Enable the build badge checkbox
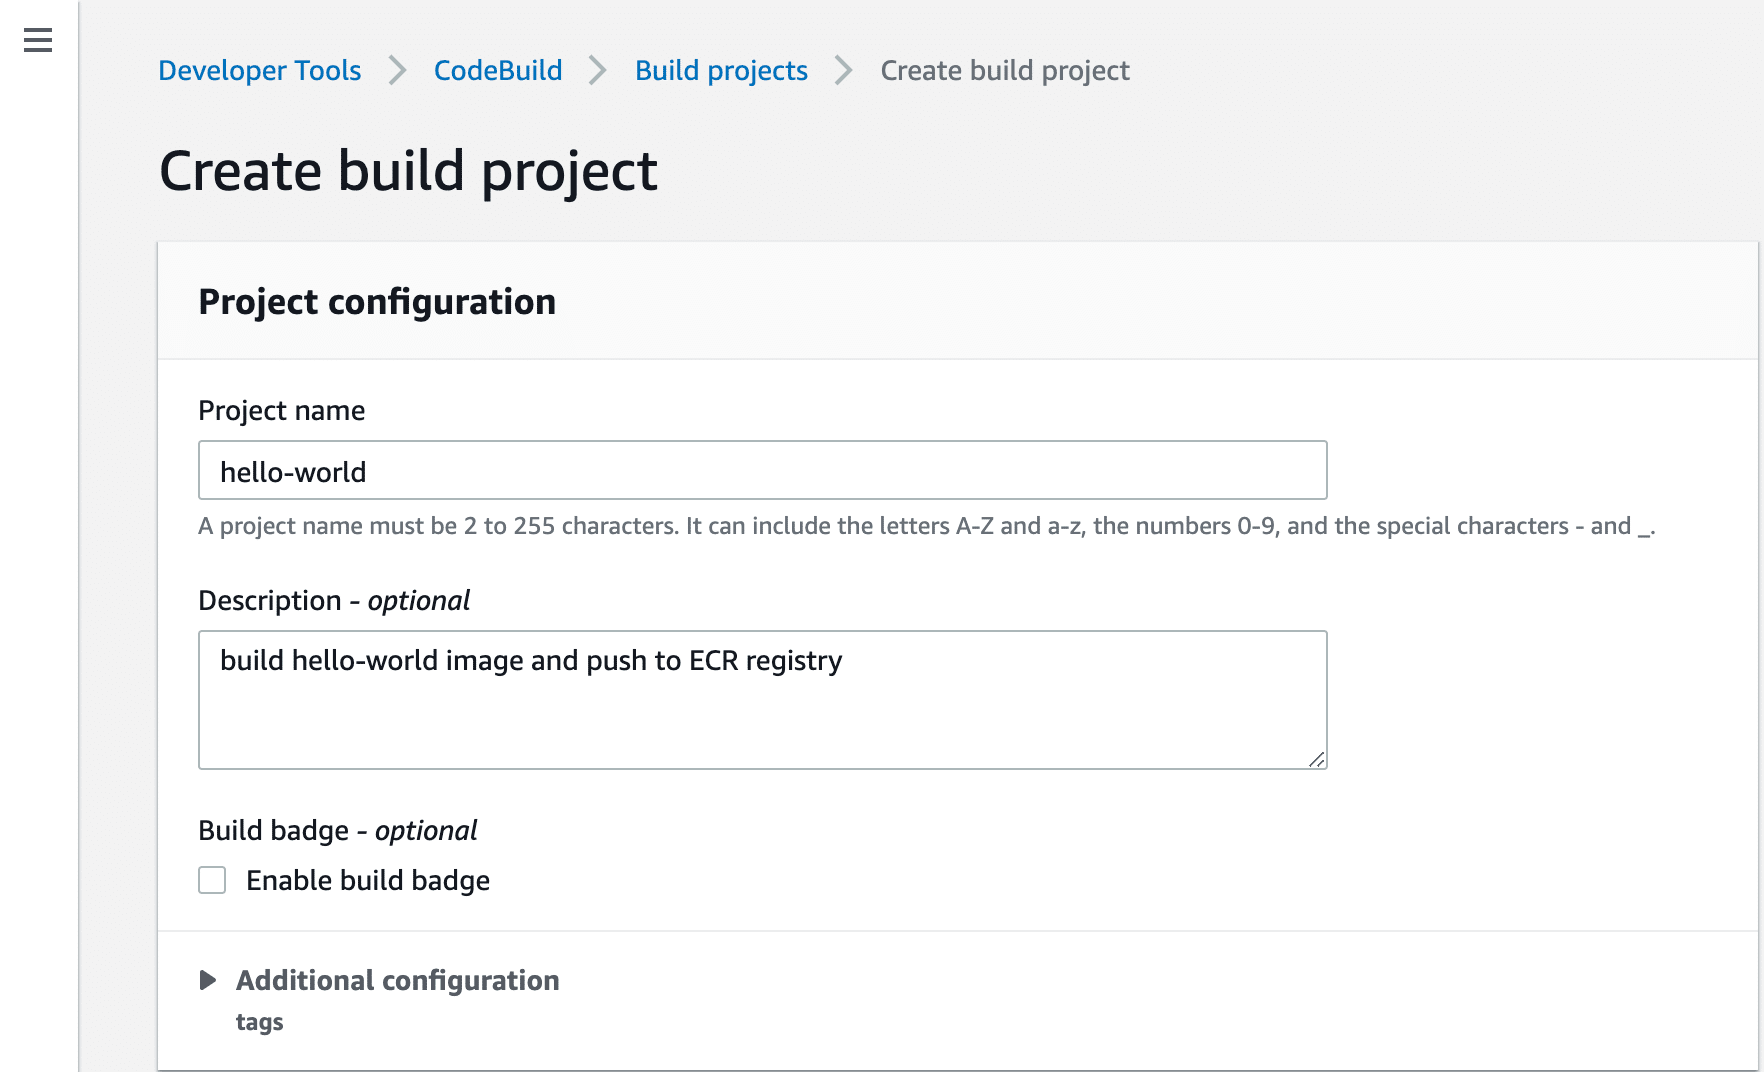This screenshot has height=1072, width=1764. coord(212,880)
